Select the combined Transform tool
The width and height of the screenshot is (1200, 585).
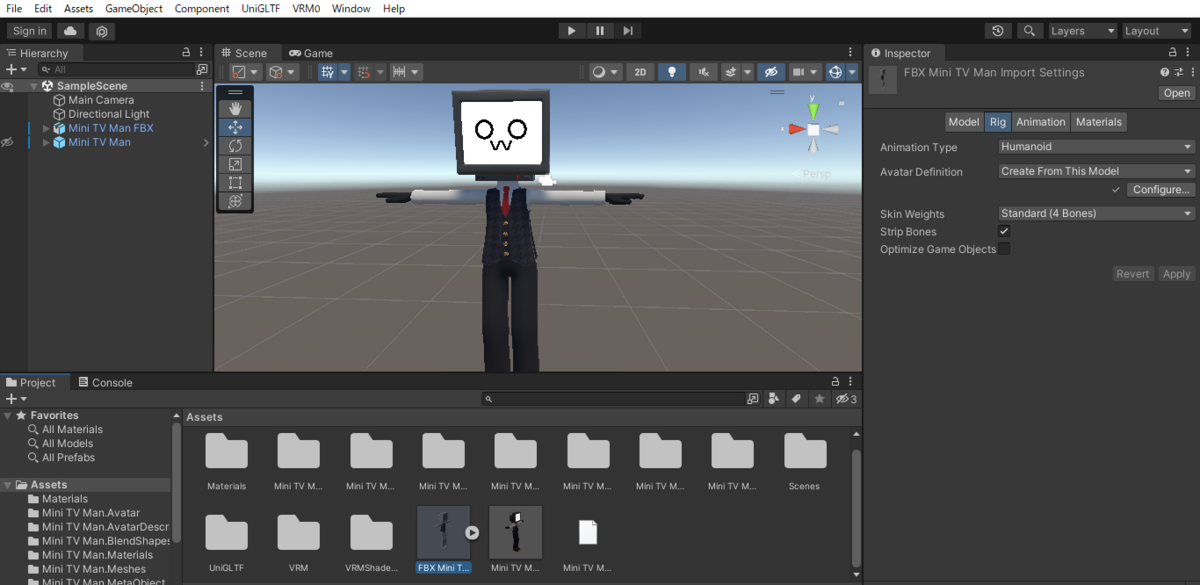(x=236, y=201)
